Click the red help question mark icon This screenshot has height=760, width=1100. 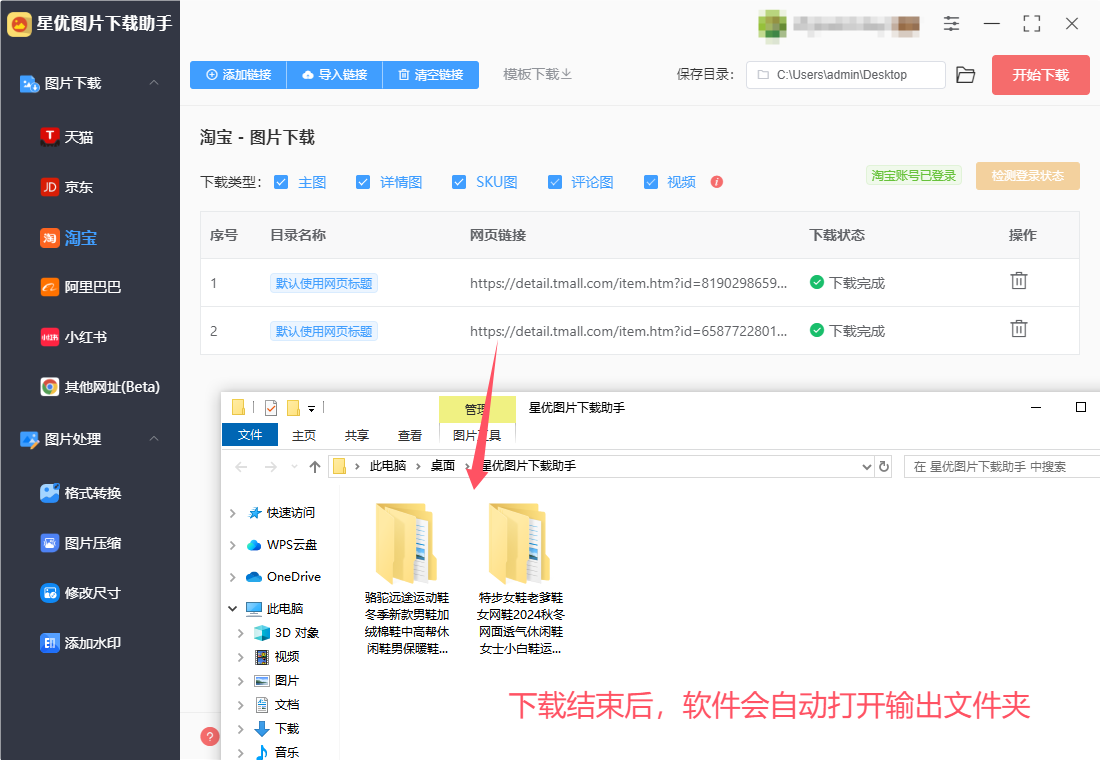(x=210, y=736)
